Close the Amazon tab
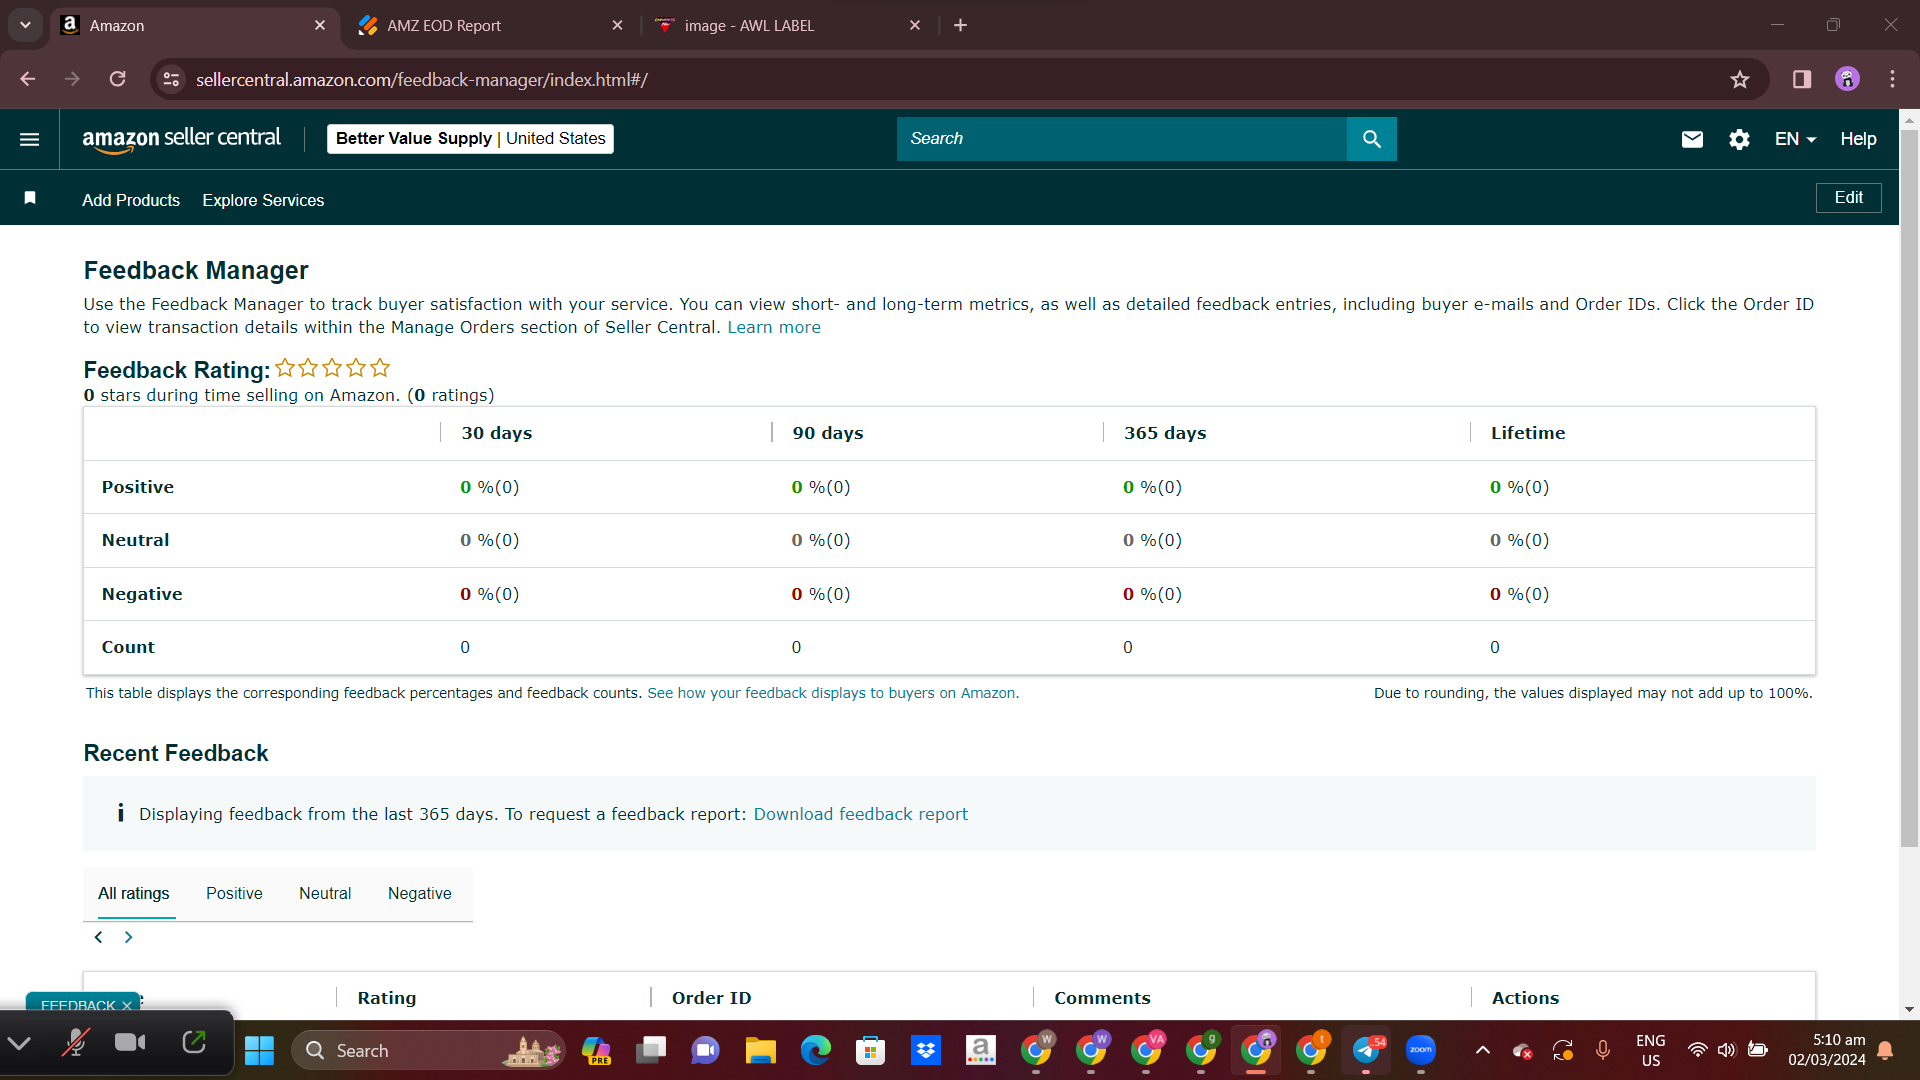 click(320, 25)
